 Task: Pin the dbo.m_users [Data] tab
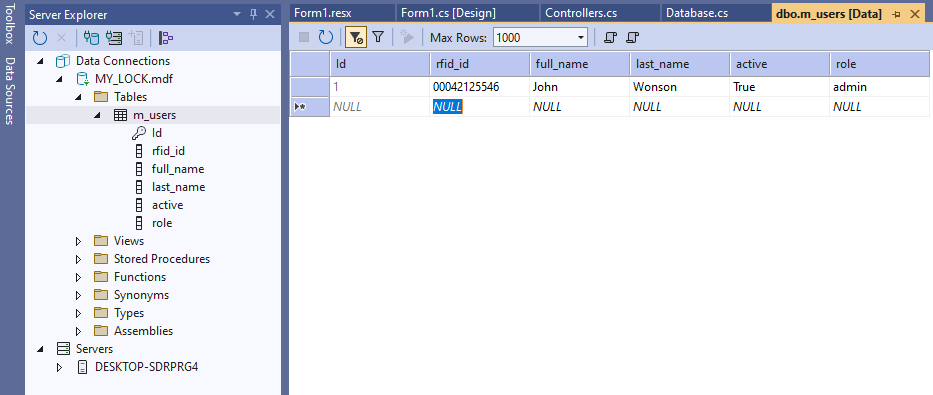(x=897, y=14)
